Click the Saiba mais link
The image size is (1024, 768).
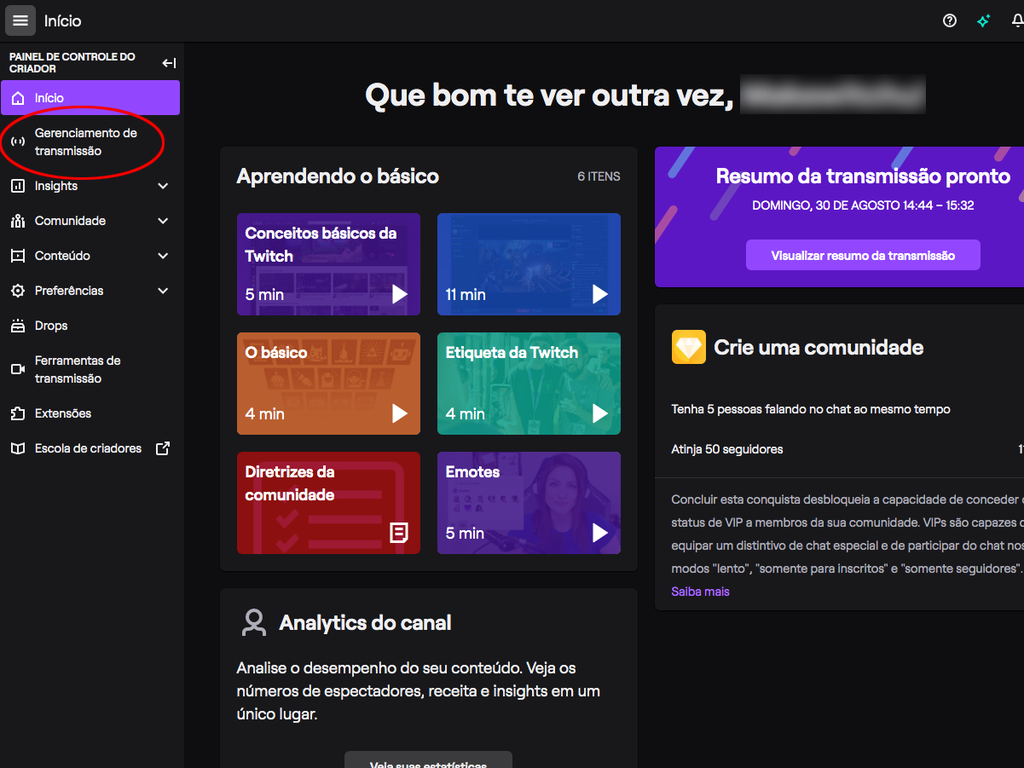tap(700, 592)
